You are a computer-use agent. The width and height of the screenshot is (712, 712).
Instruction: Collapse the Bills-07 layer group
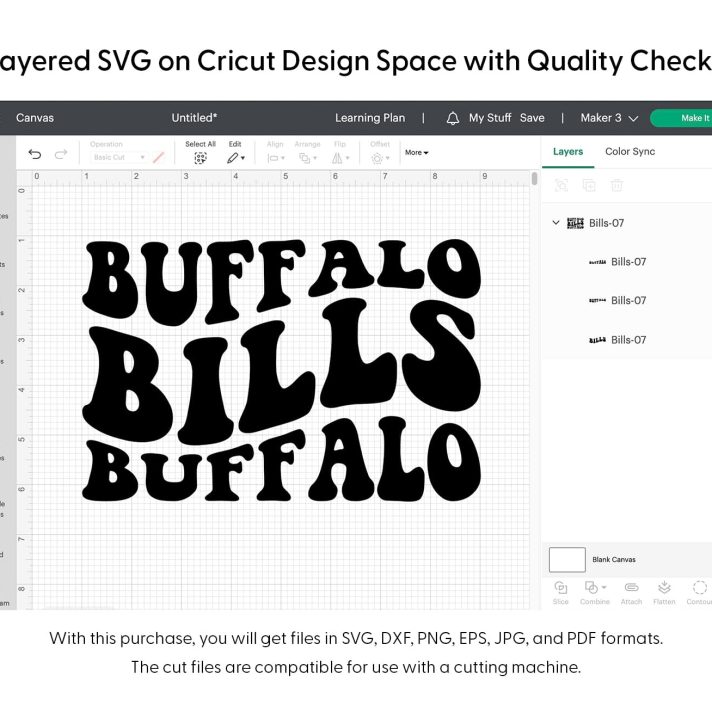pyautogui.click(x=555, y=222)
